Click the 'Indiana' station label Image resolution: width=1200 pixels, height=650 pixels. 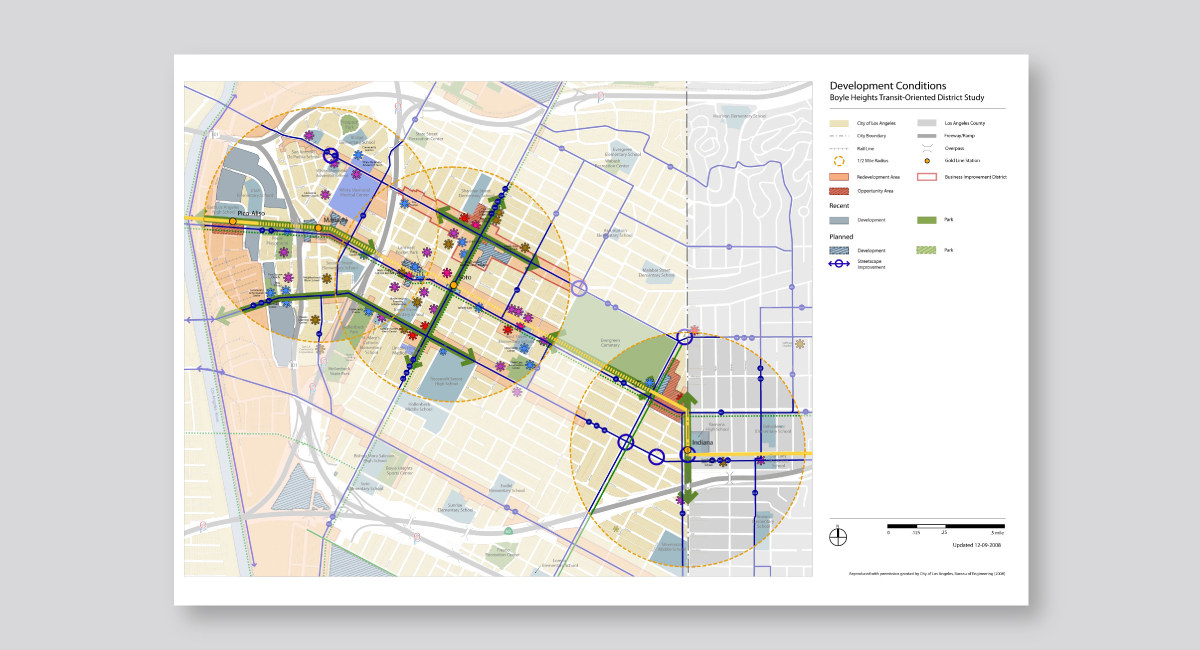coord(703,442)
